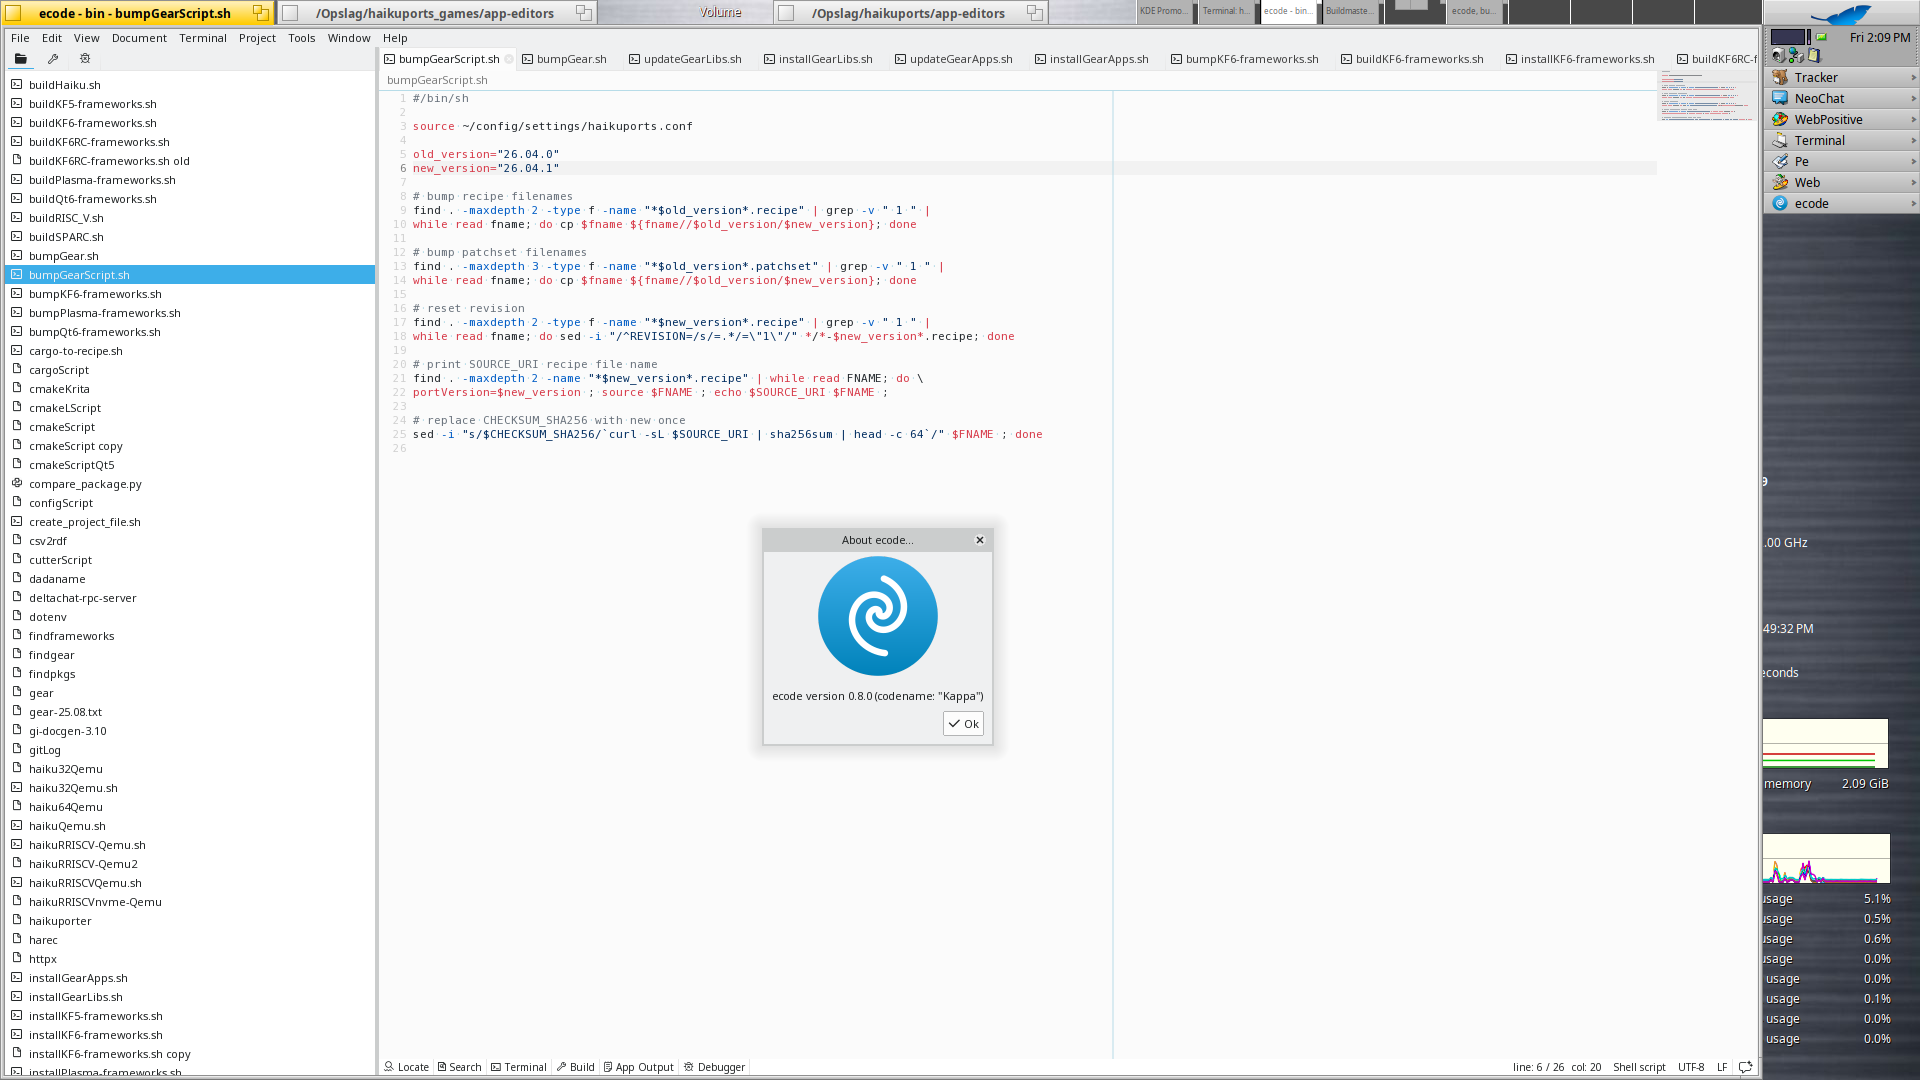
Task: Open the View menu
Action: (87, 38)
